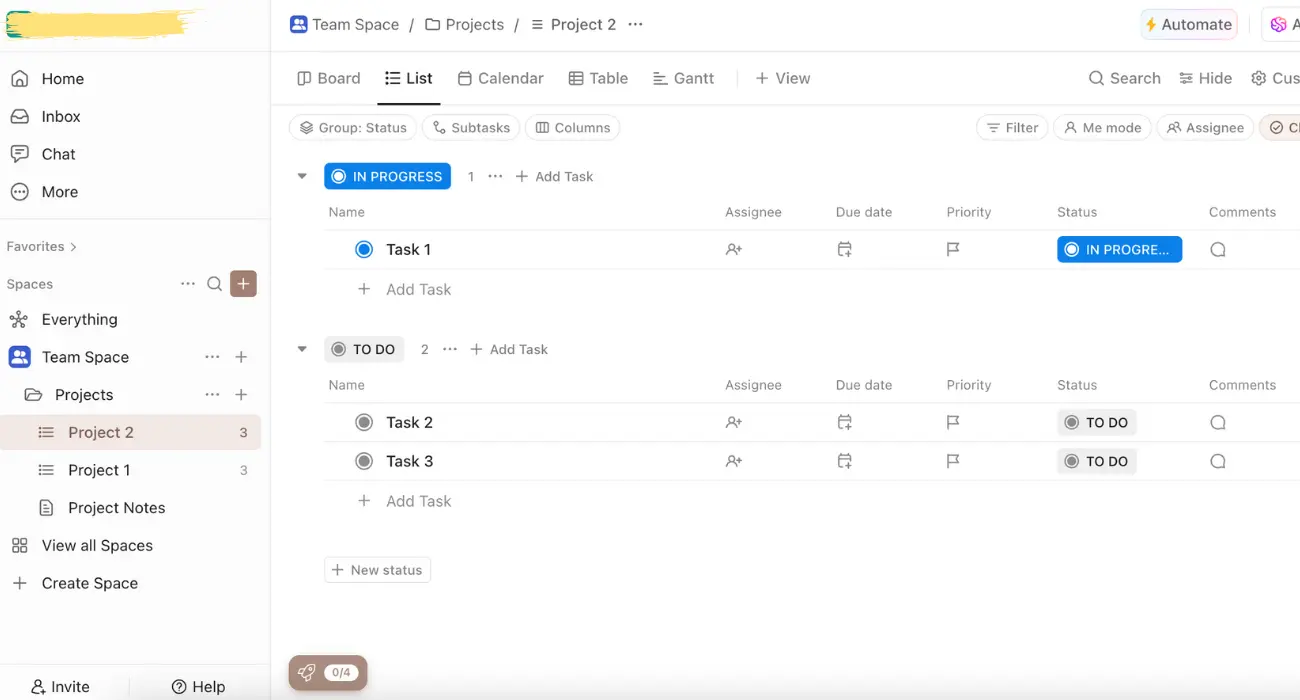
Task: Open the due date calendar icon for Task 2
Action: (x=845, y=423)
